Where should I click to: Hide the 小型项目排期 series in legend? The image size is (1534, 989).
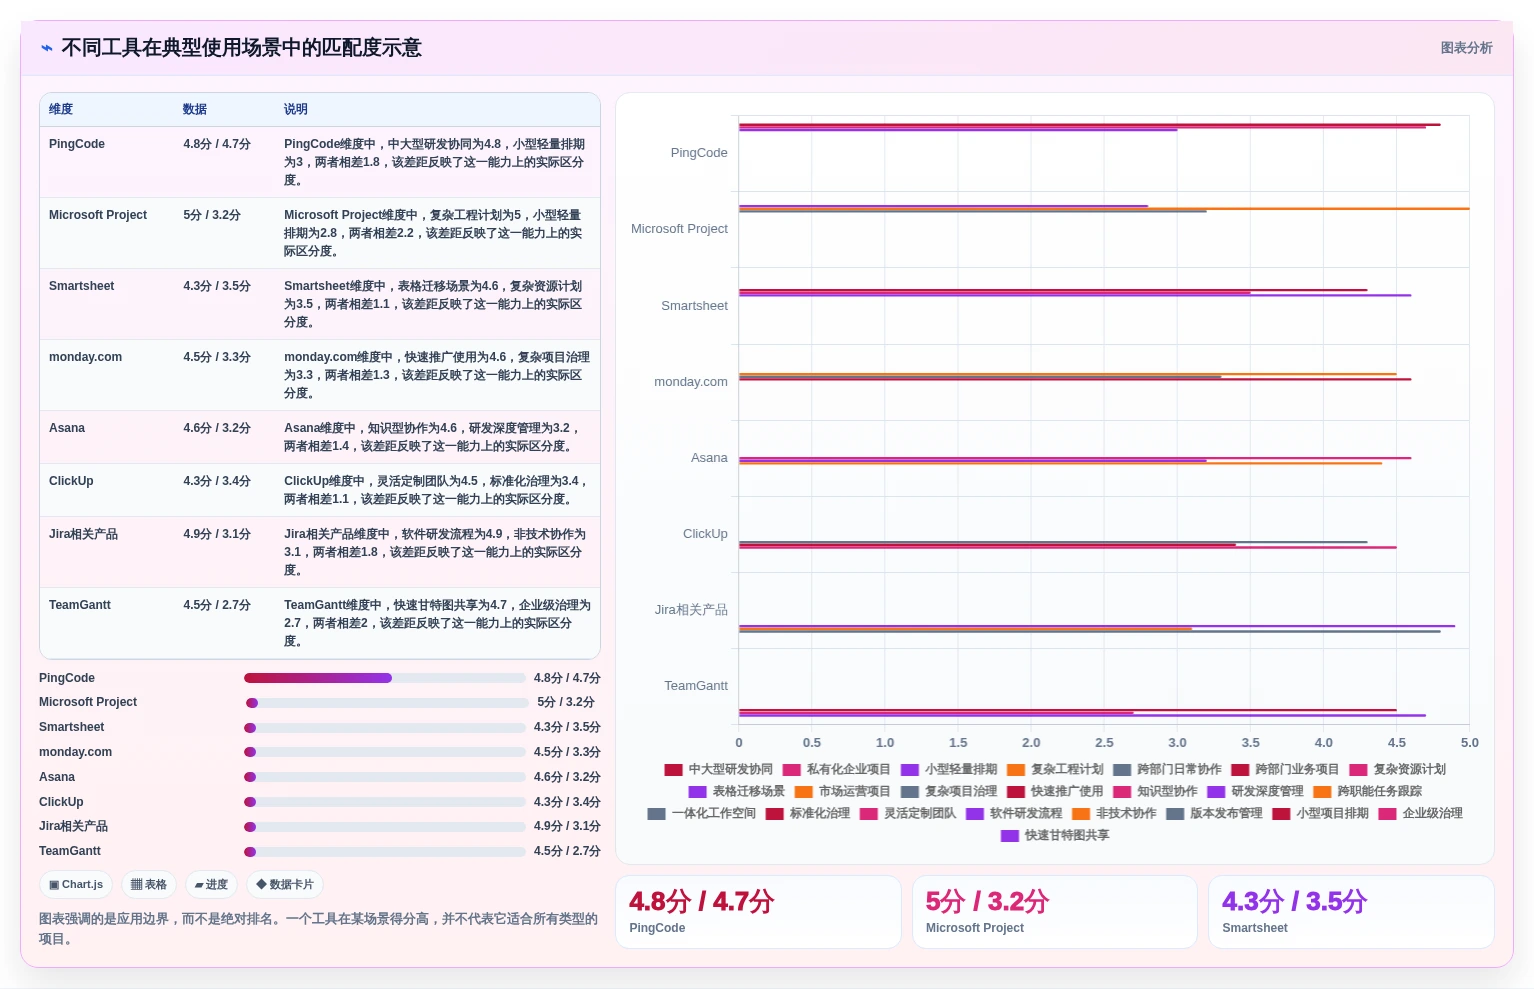(x=1320, y=814)
